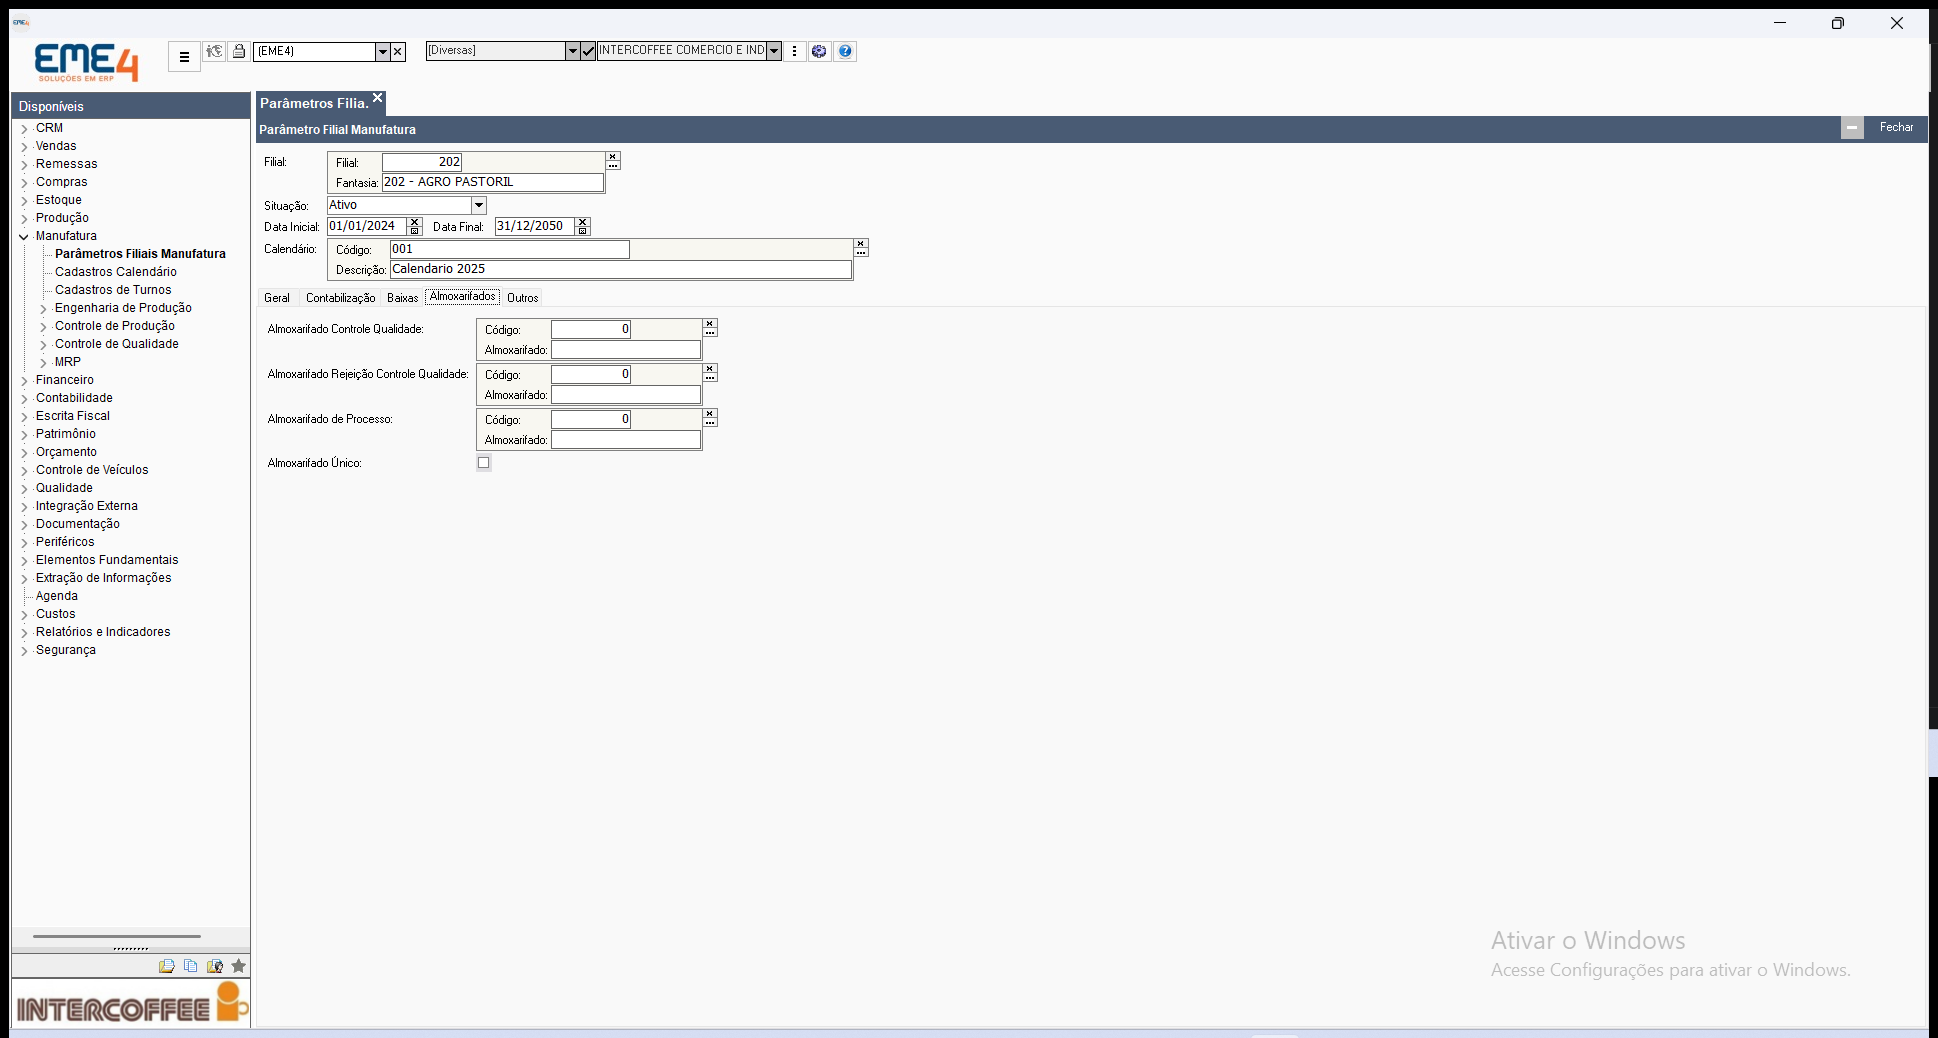Open Filial lookup button beside code 202
The height and width of the screenshot is (1038, 1938).
coord(613,160)
